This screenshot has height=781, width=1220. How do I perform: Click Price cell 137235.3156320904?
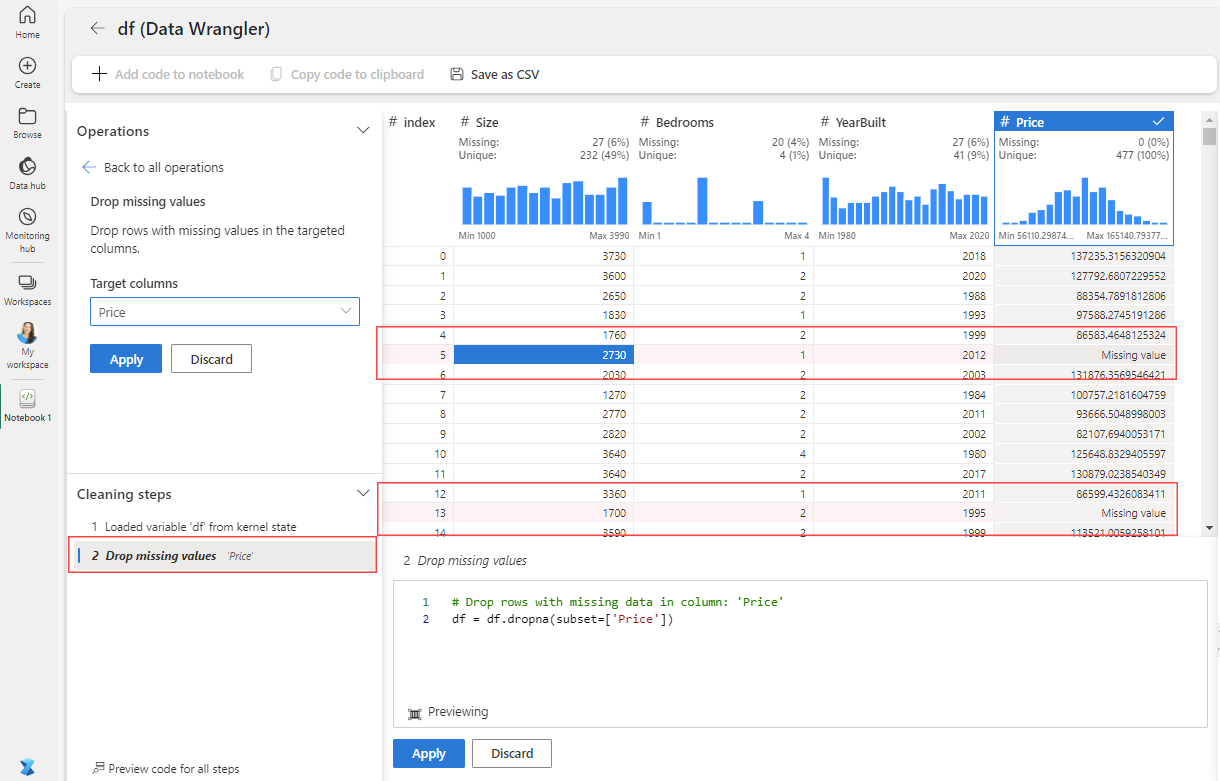coord(1083,256)
